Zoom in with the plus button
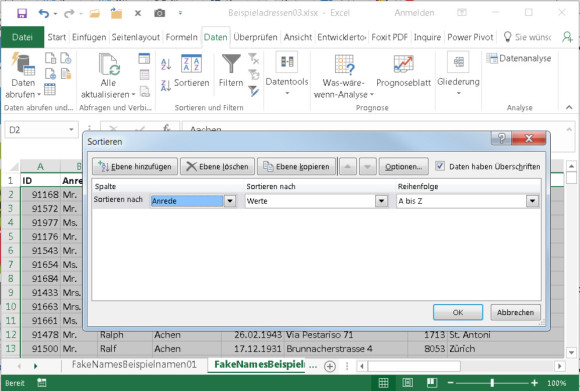The height and width of the screenshot is (391, 580). click(x=534, y=383)
